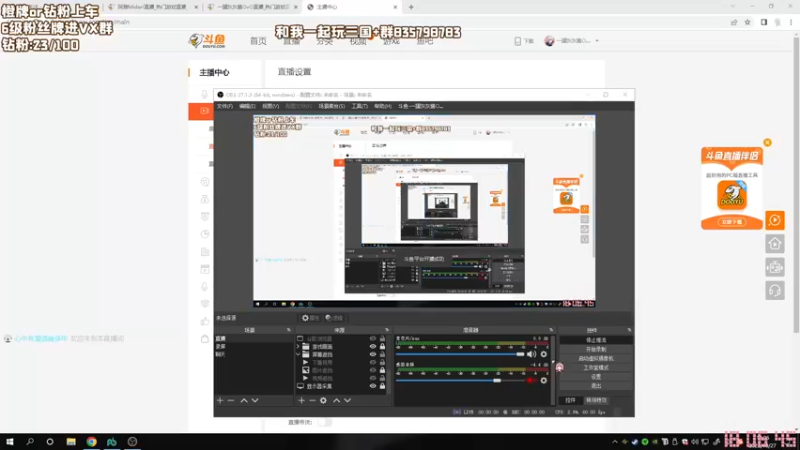Open OBS 编辑(E) menu
800x450 pixels.
pyautogui.click(x=247, y=106)
